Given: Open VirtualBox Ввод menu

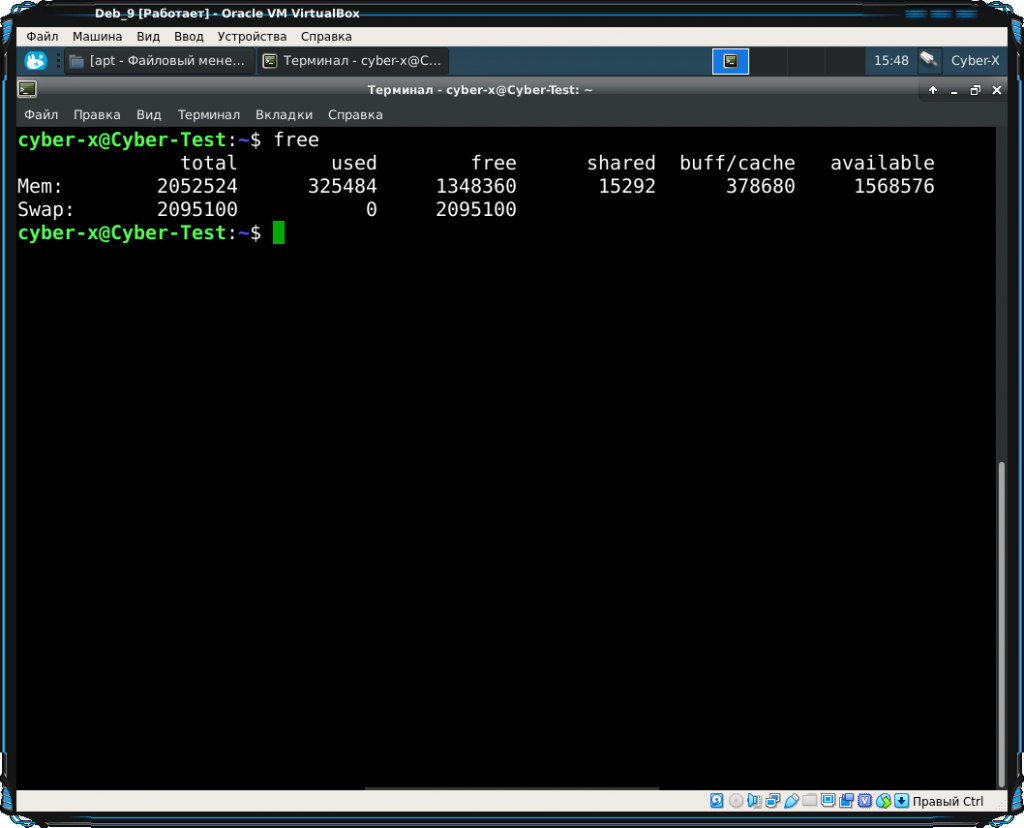Looking at the screenshot, I should [x=189, y=37].
